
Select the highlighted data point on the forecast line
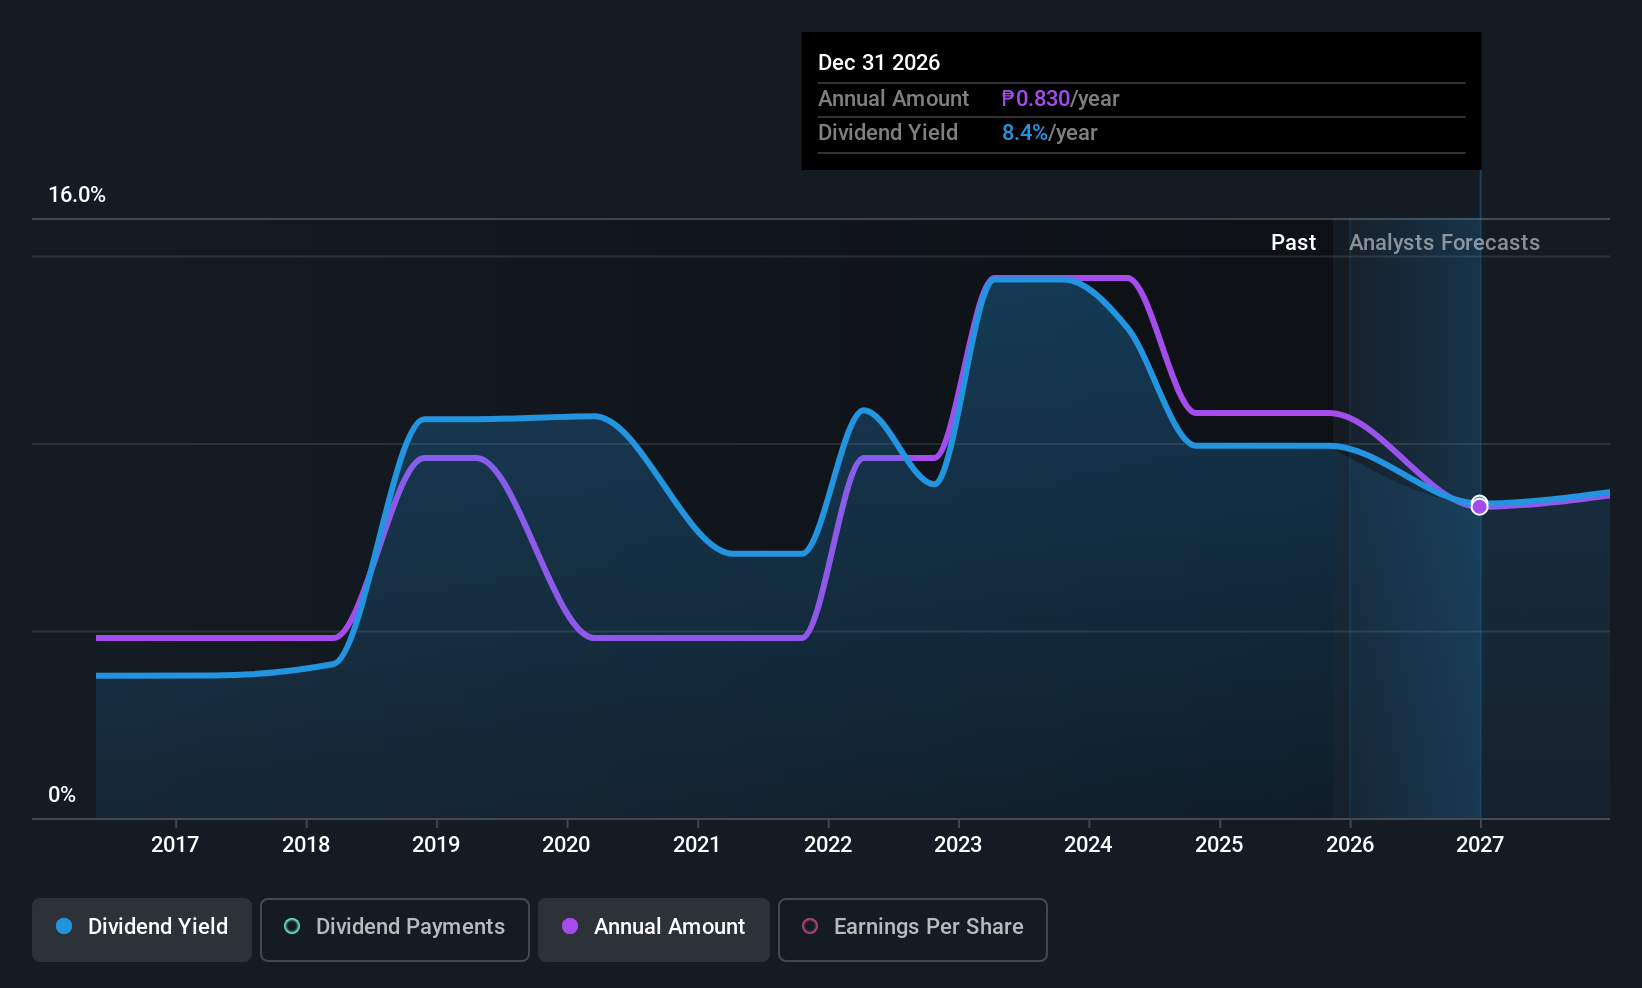click(1479, 506)
